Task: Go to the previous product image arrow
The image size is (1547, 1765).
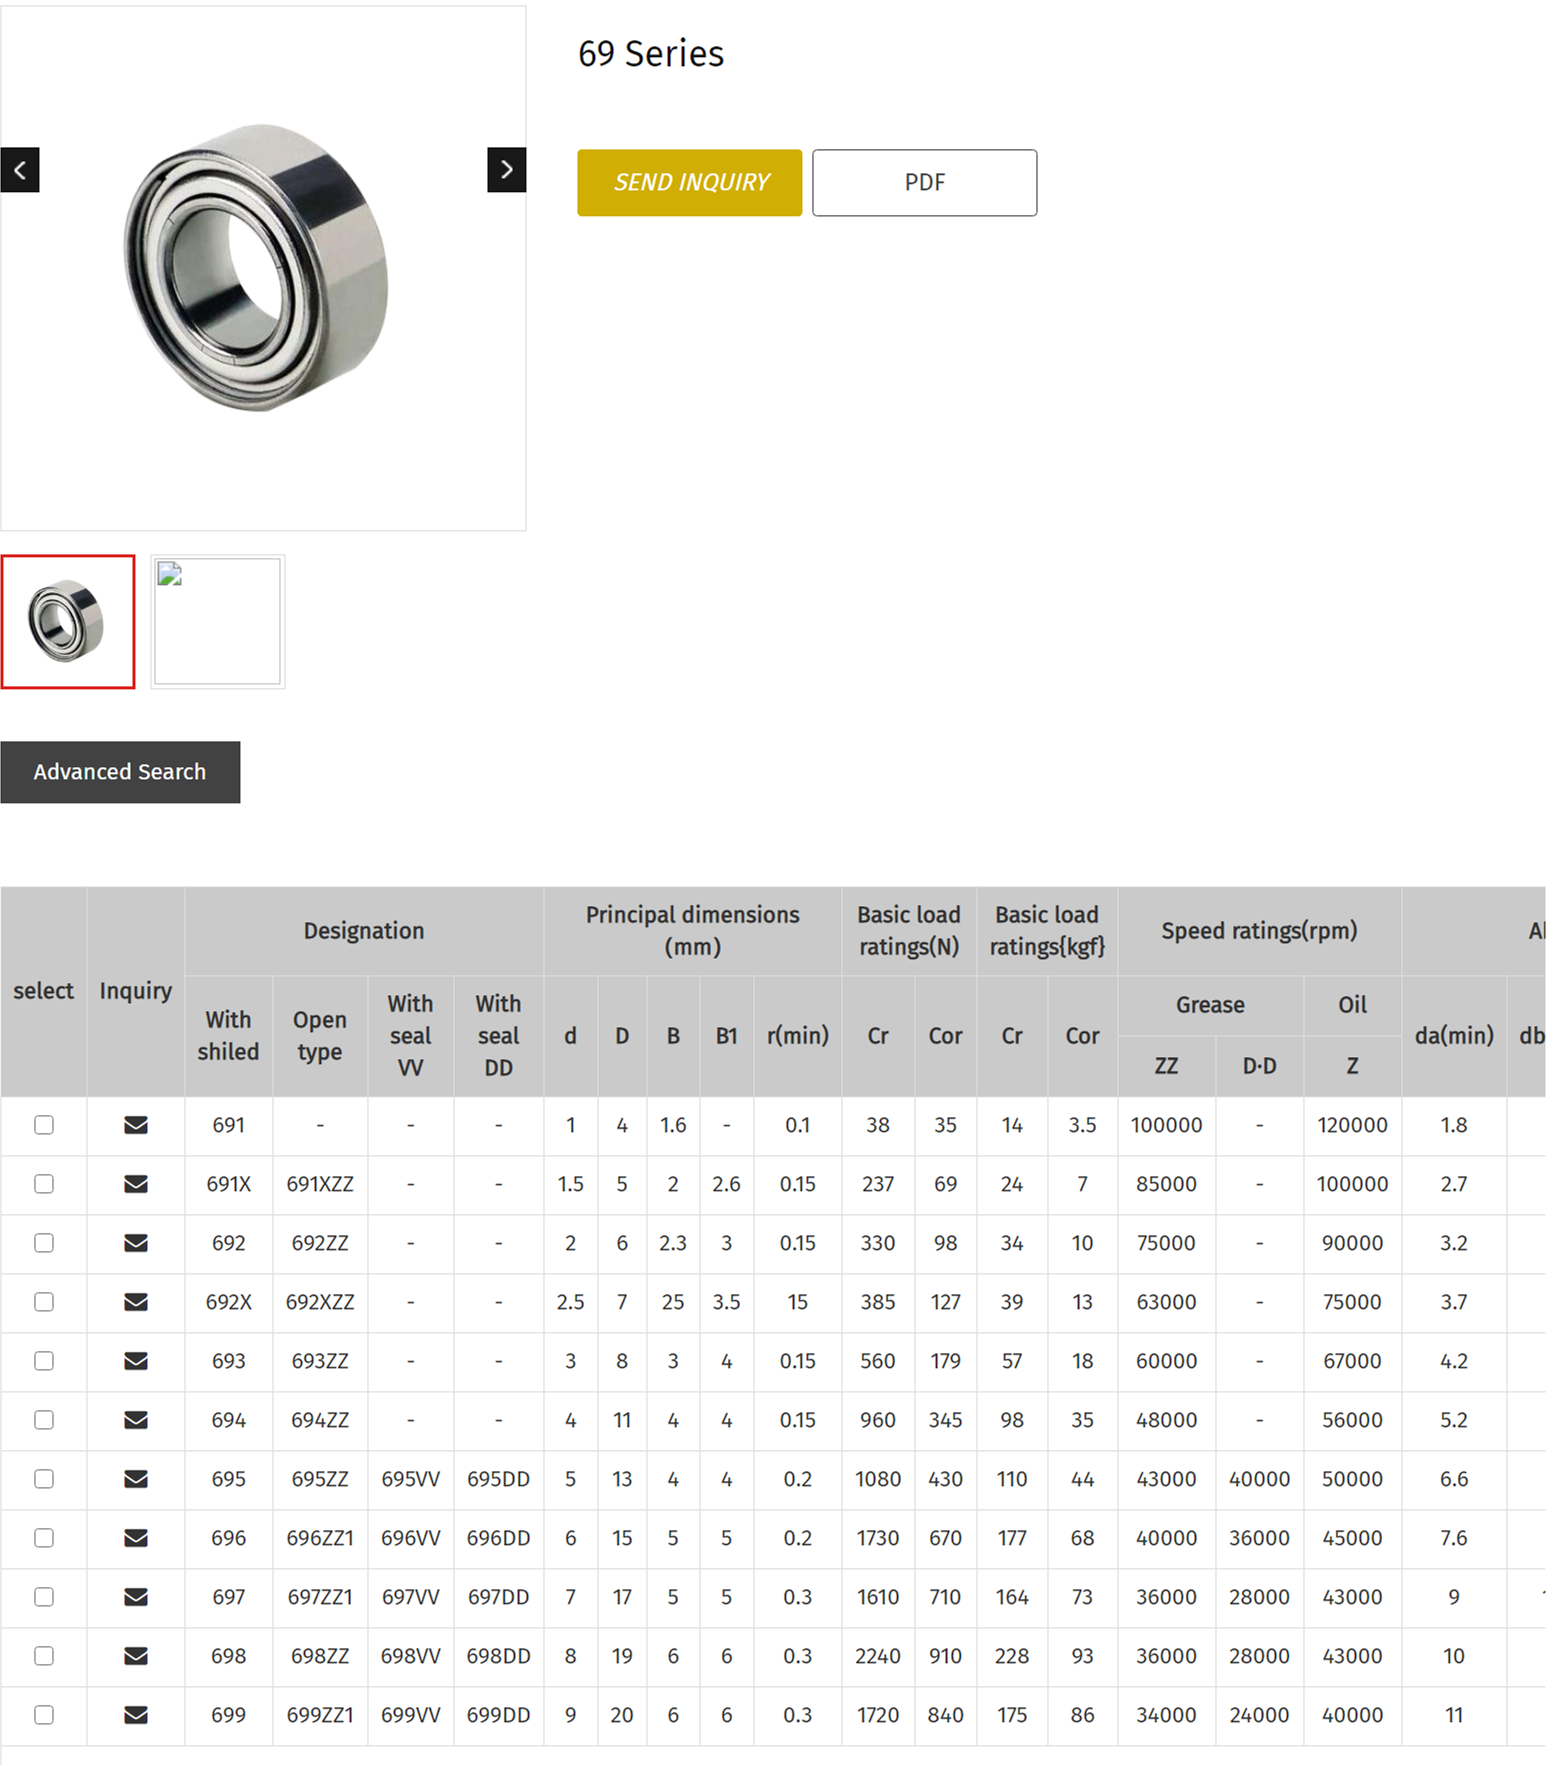Action: [x=20, y=170]
